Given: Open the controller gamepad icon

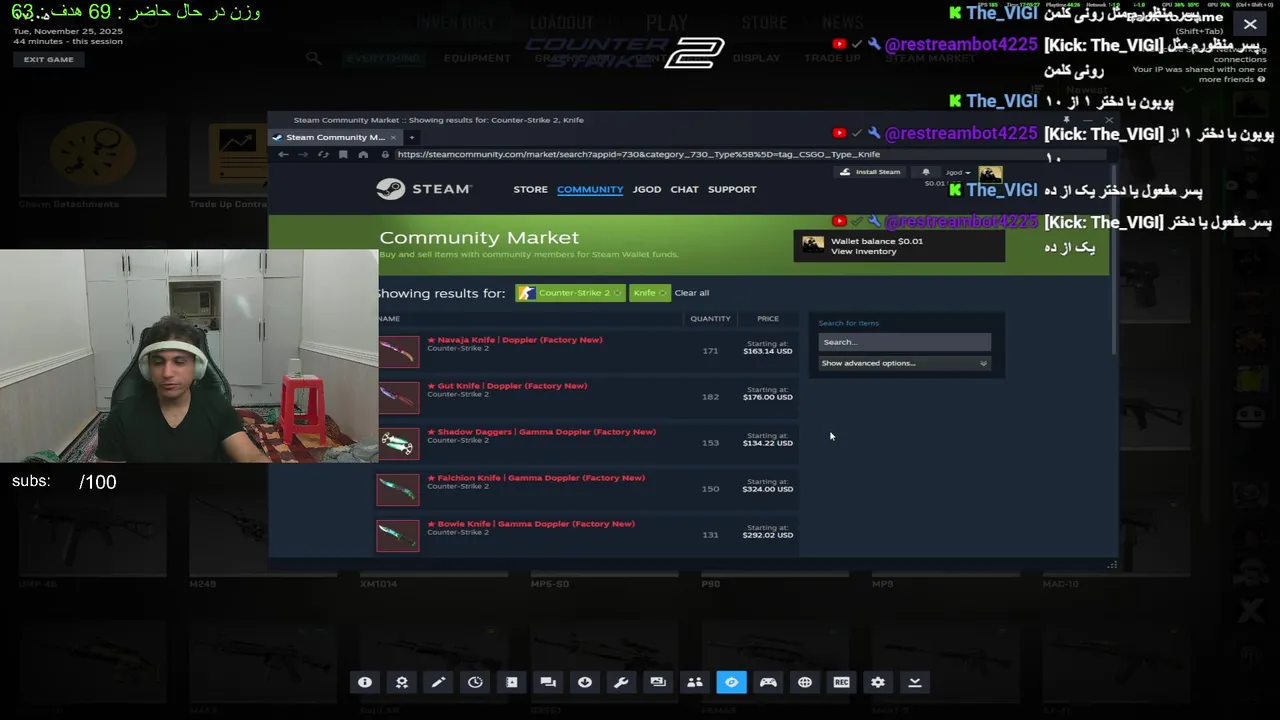Looking at the screenshot, I should 768,682.
